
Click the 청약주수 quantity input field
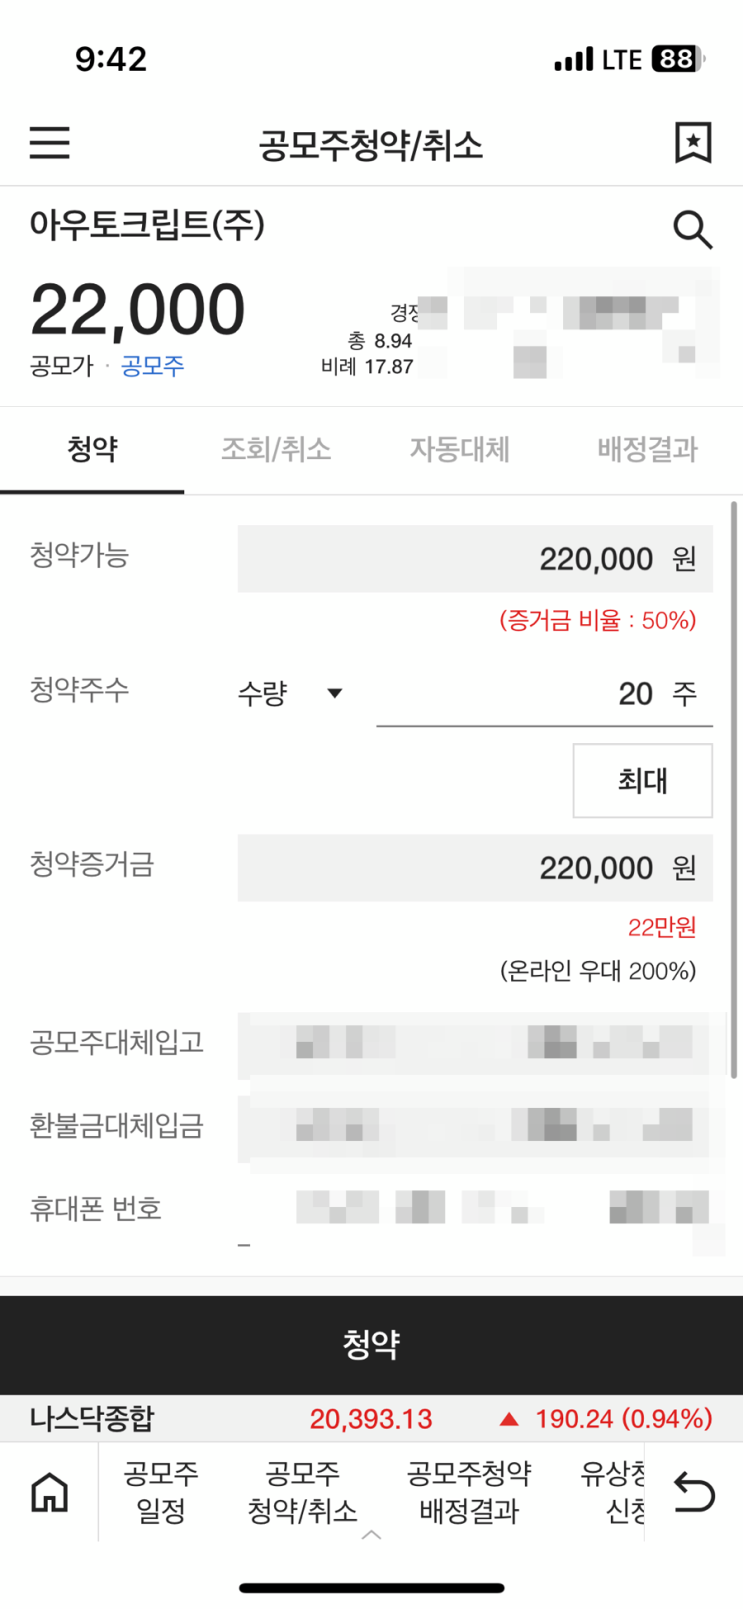point(543,694)
